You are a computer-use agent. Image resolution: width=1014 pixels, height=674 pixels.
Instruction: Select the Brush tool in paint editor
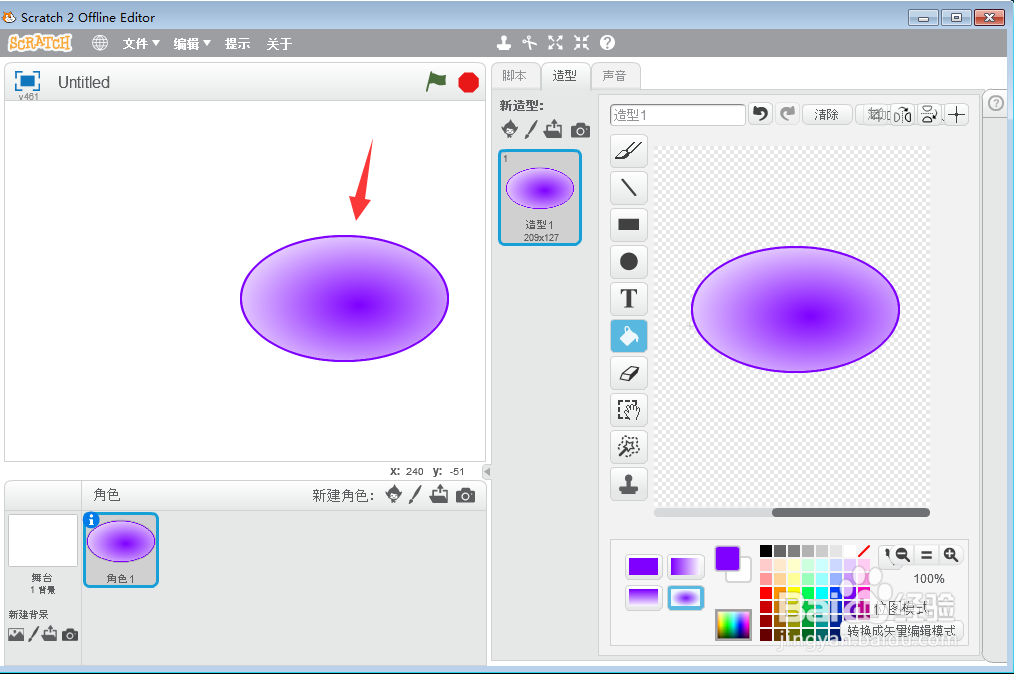click(x=629, y=151)
